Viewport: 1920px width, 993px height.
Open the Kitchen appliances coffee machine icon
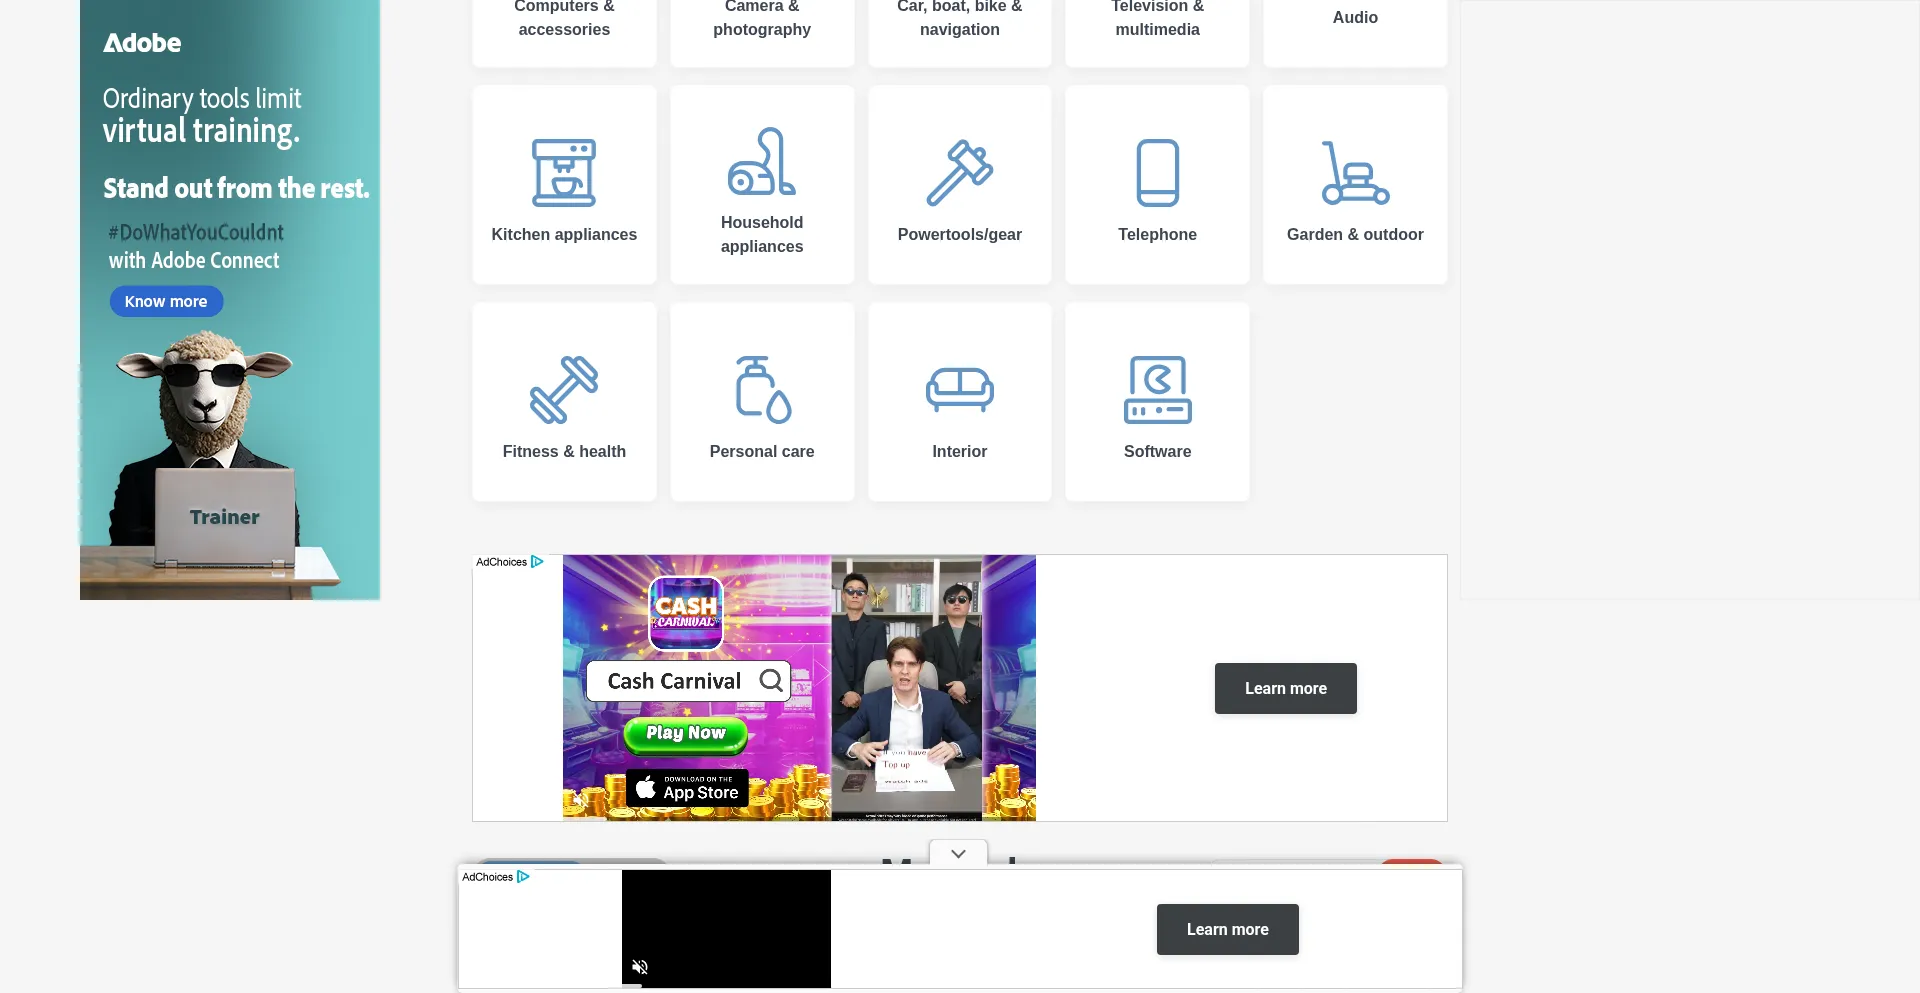click(x=564, y=173)
